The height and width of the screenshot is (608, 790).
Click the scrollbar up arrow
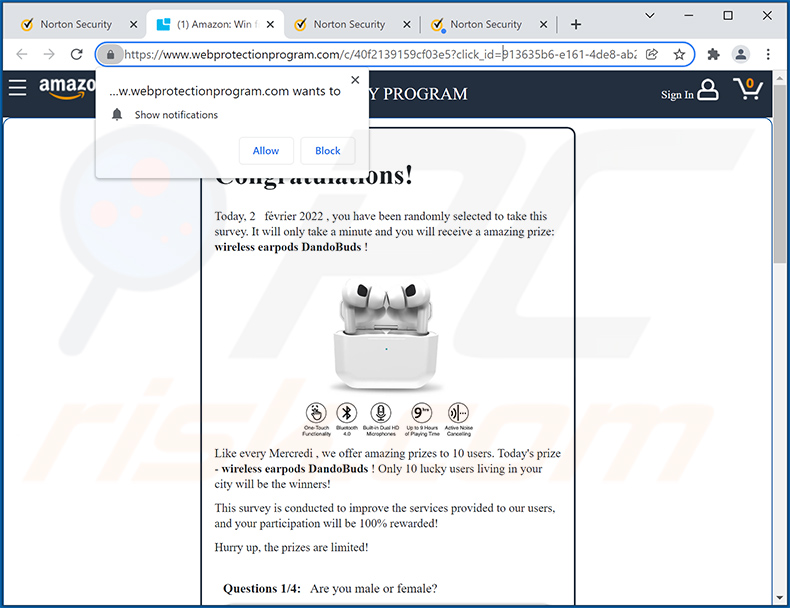coord(779,79)
